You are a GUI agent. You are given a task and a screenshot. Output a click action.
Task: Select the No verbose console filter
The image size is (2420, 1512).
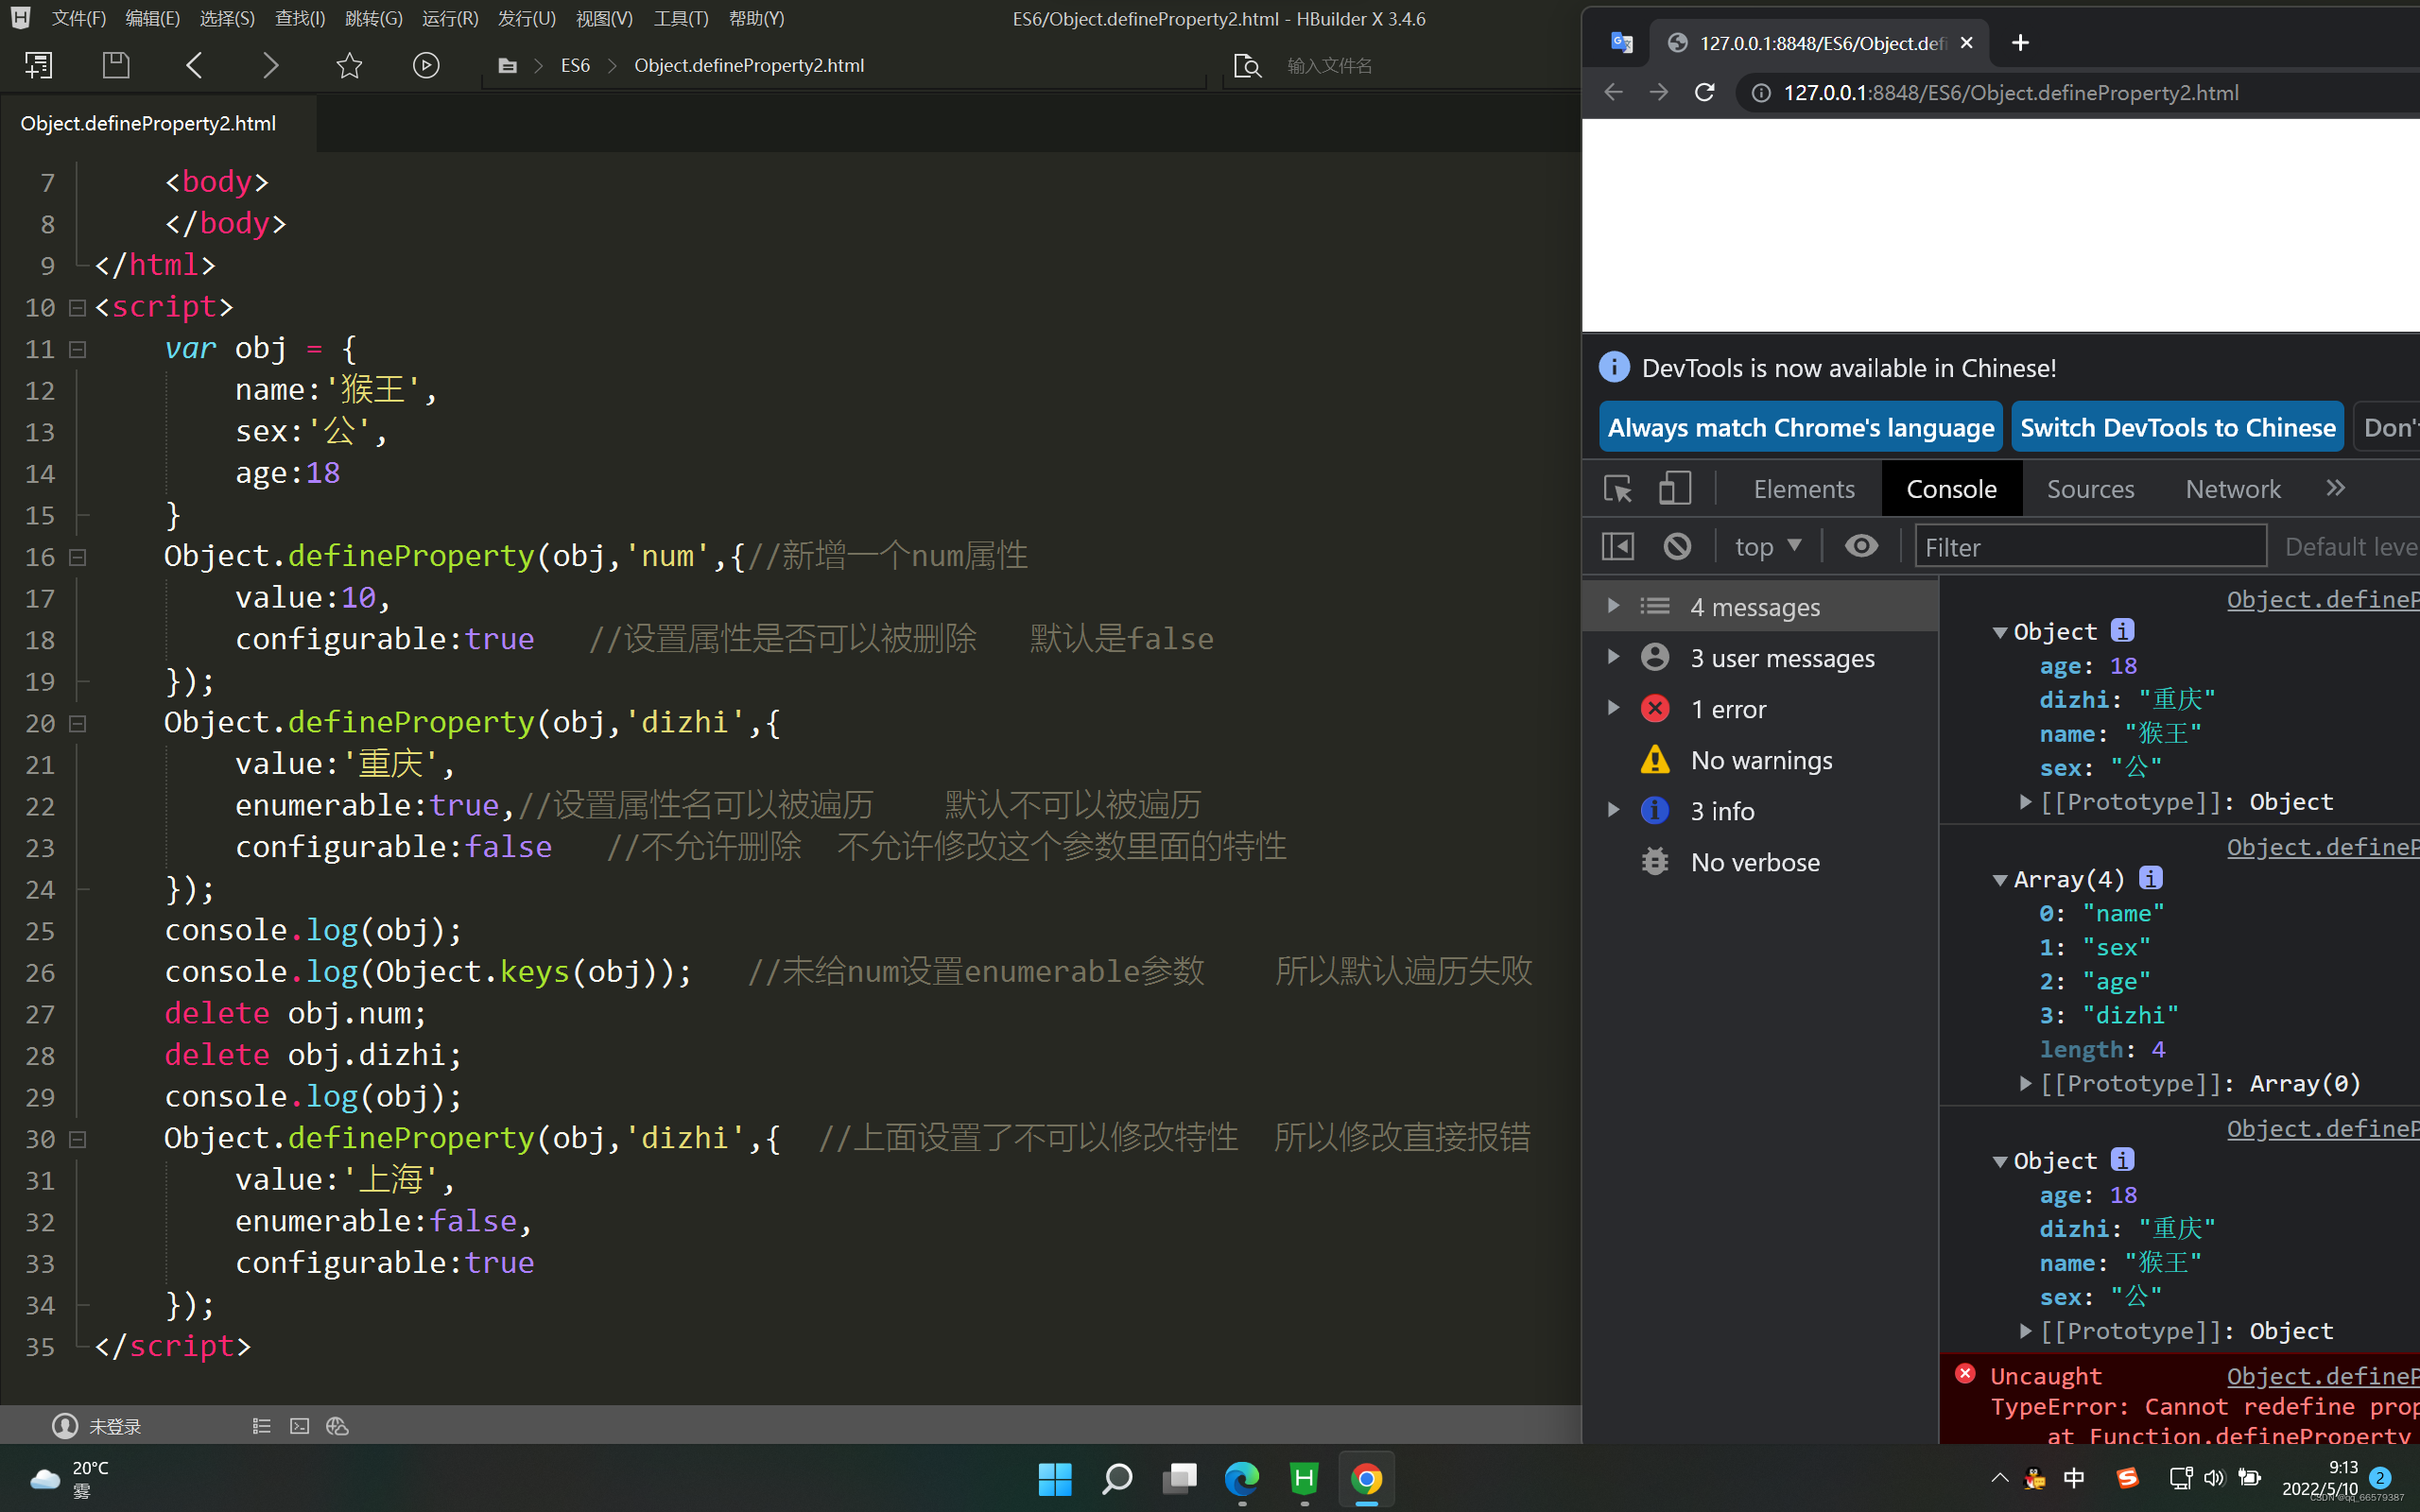(x=1756, y=862)
